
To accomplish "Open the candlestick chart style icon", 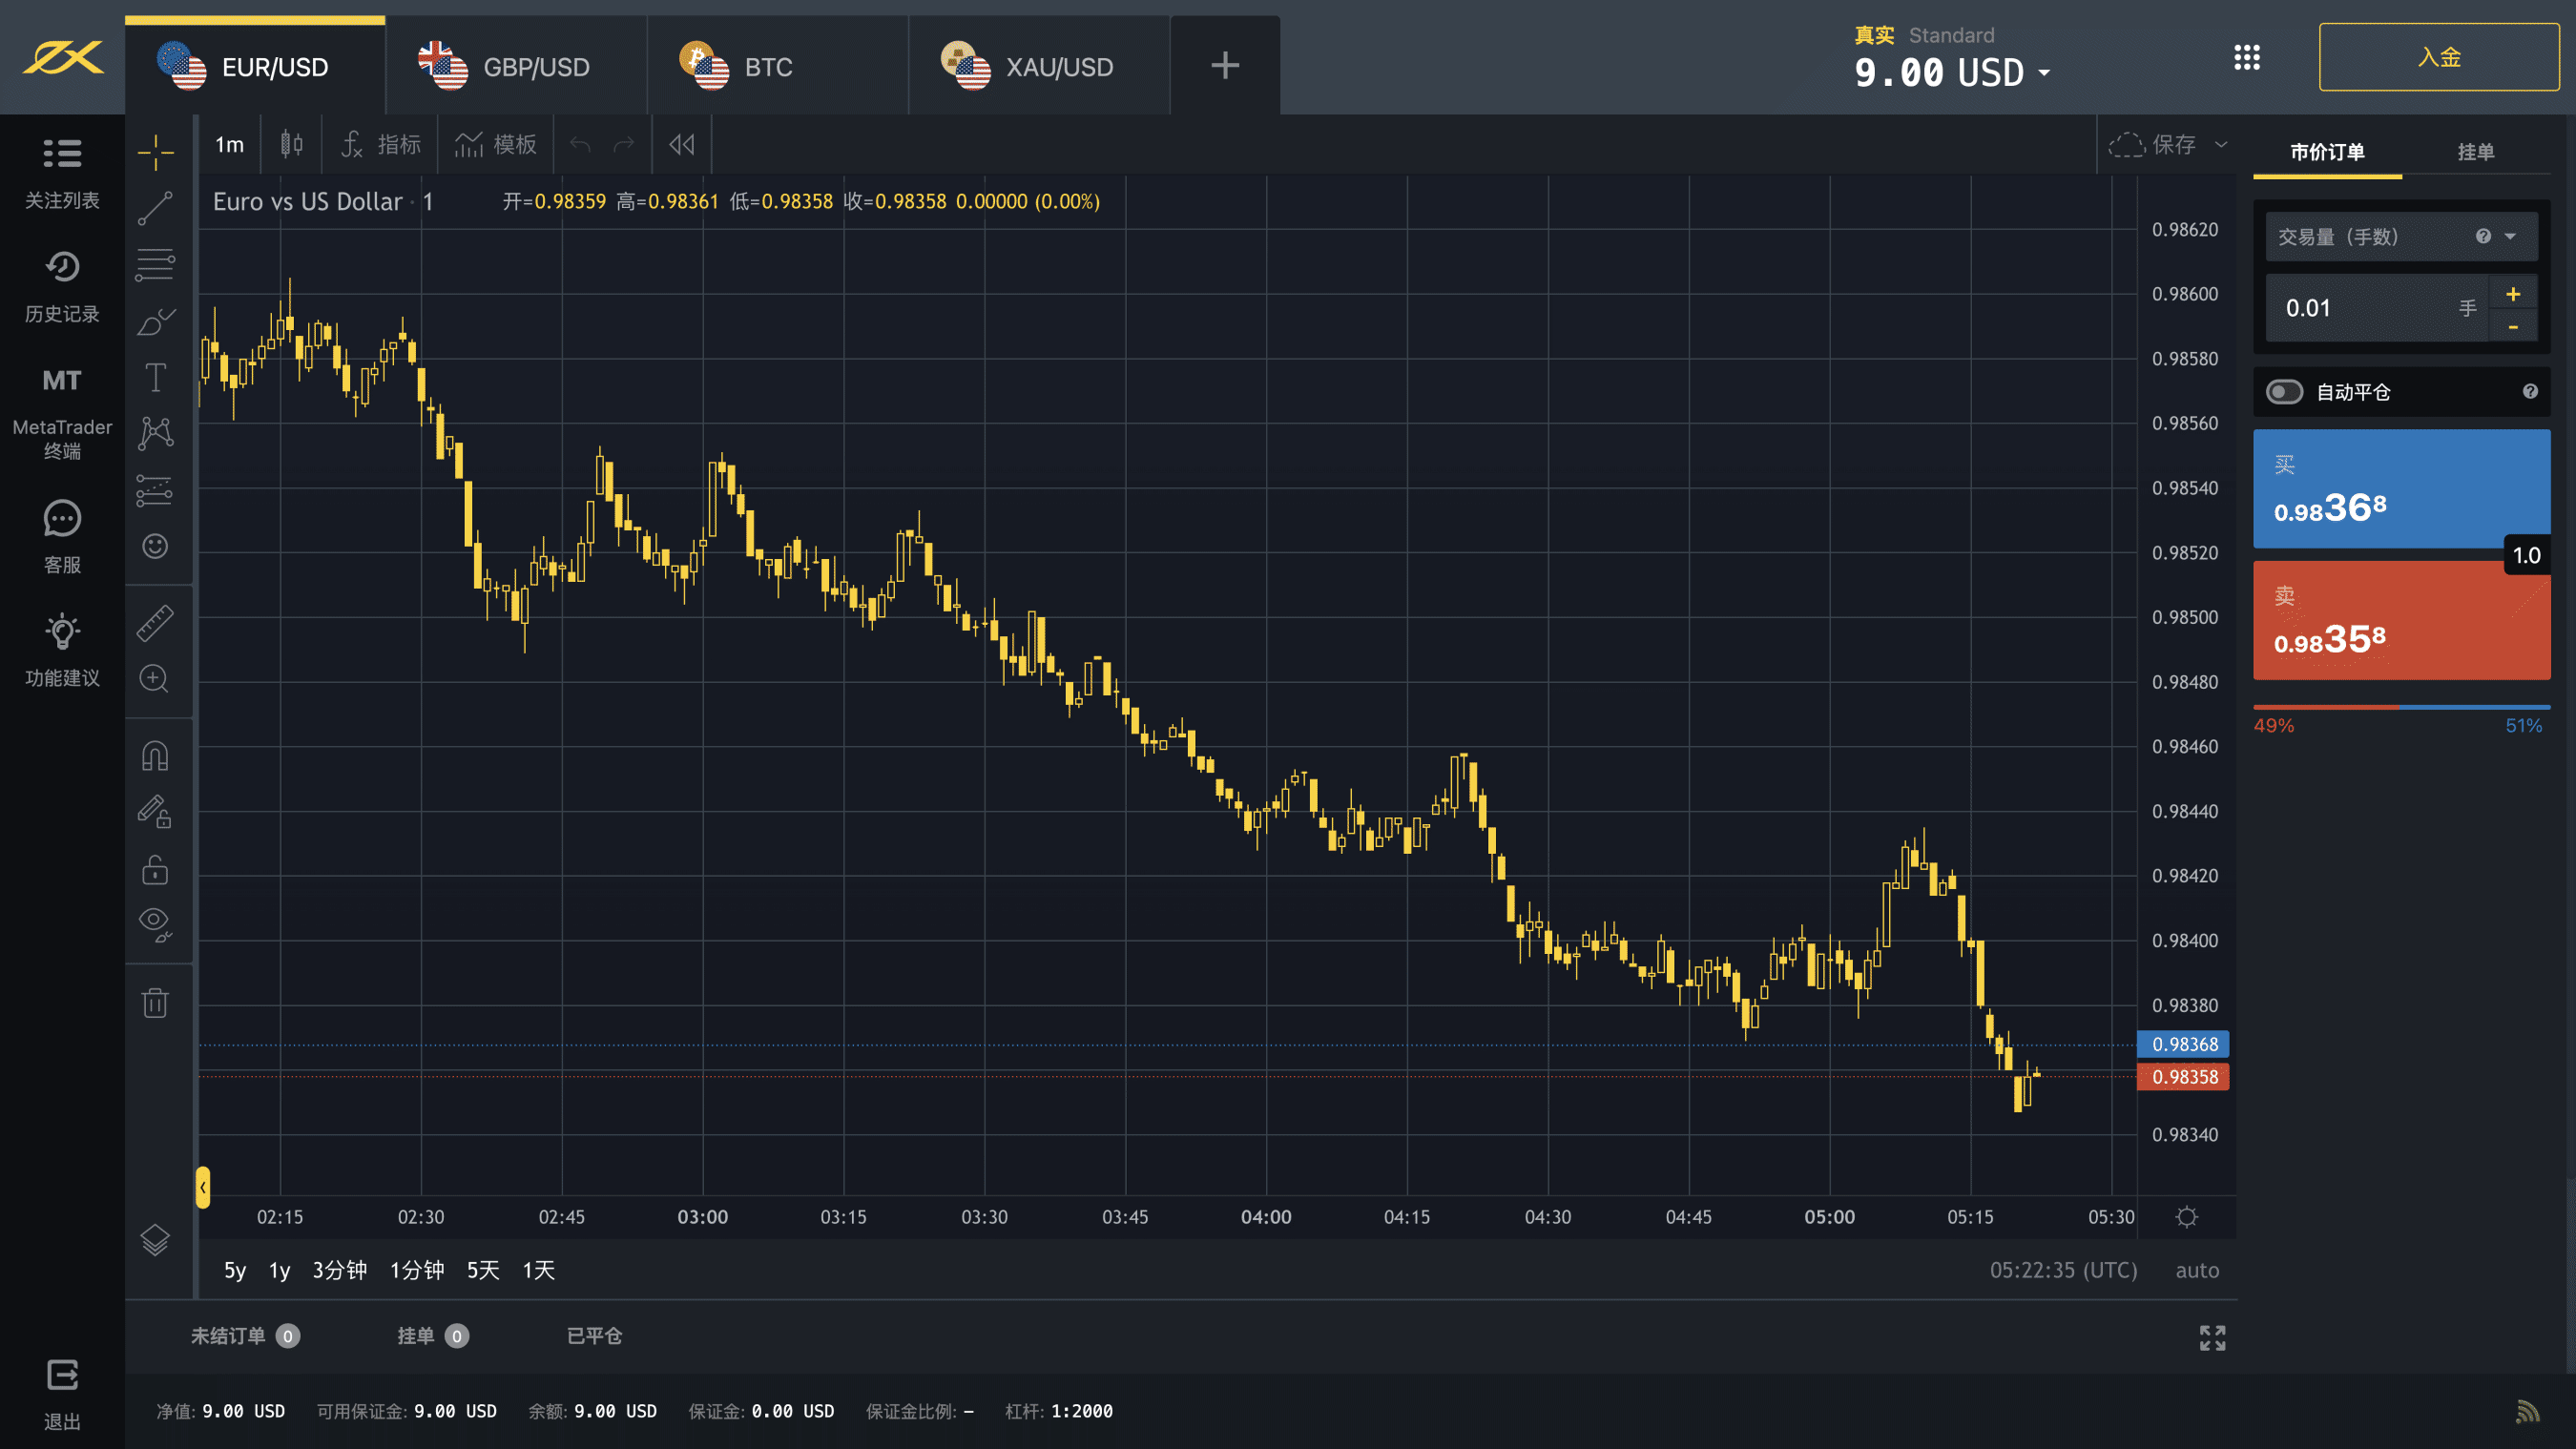I will (291, 145).
